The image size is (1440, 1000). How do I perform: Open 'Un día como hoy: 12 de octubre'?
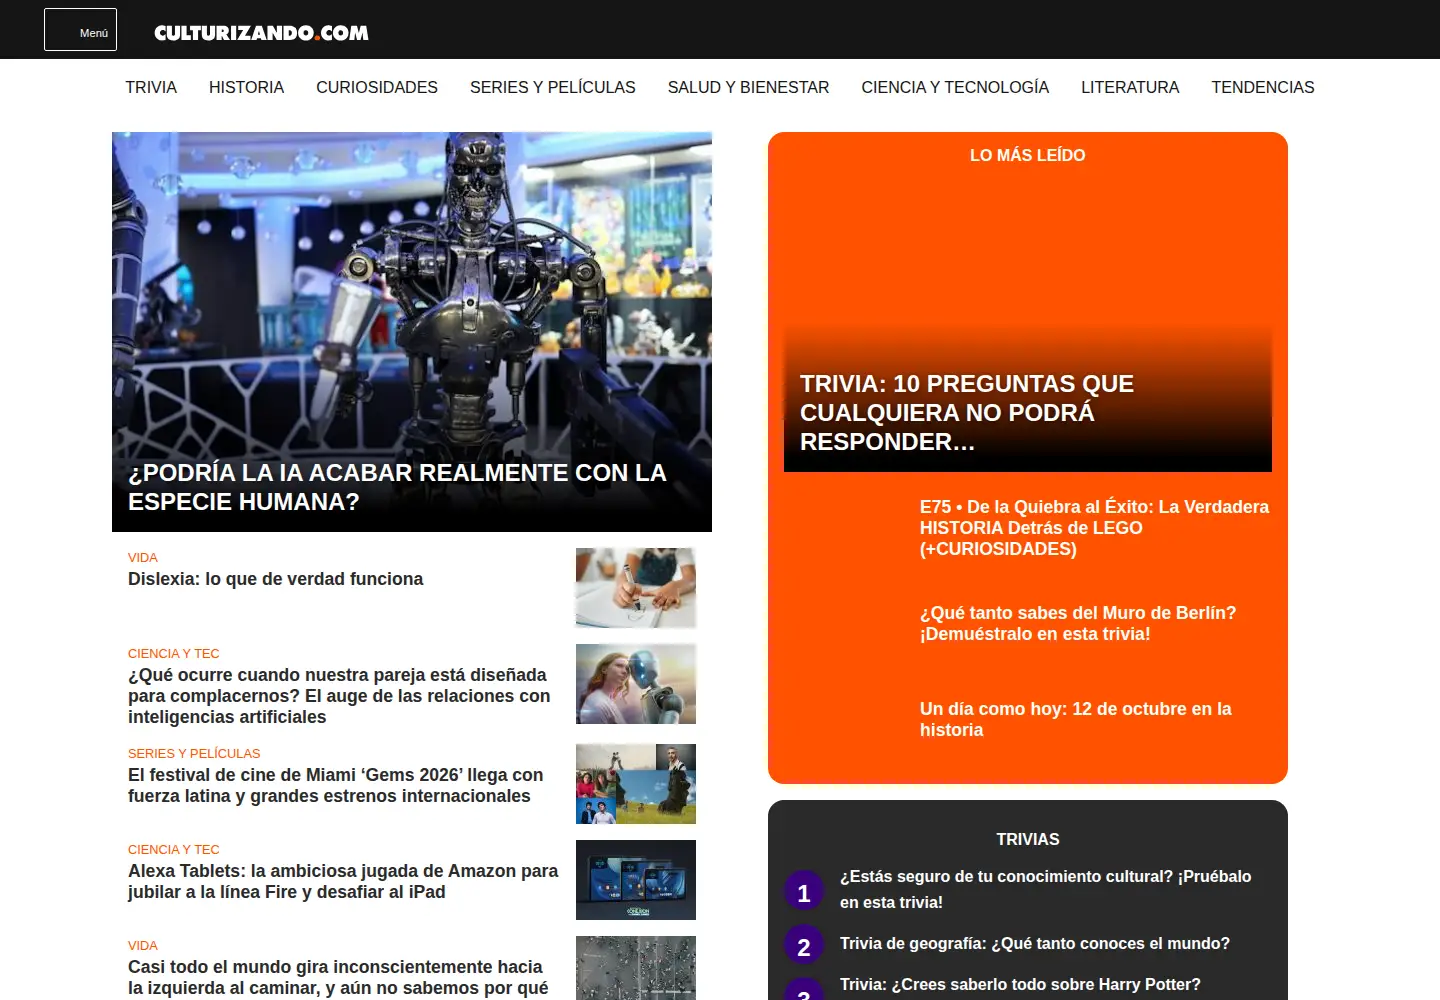pyautogui.click(x=1076, y=719)
